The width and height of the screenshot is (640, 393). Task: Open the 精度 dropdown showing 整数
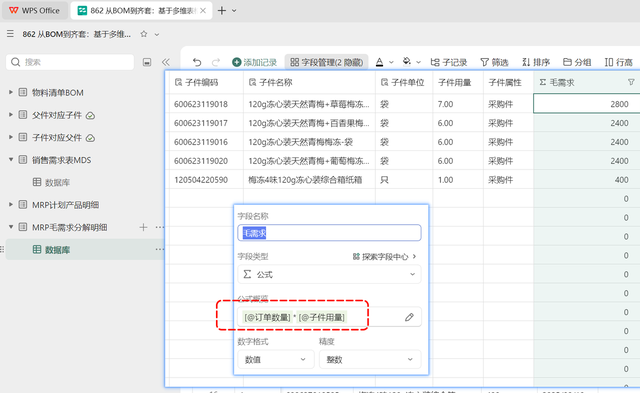click(x=369, y=360)
